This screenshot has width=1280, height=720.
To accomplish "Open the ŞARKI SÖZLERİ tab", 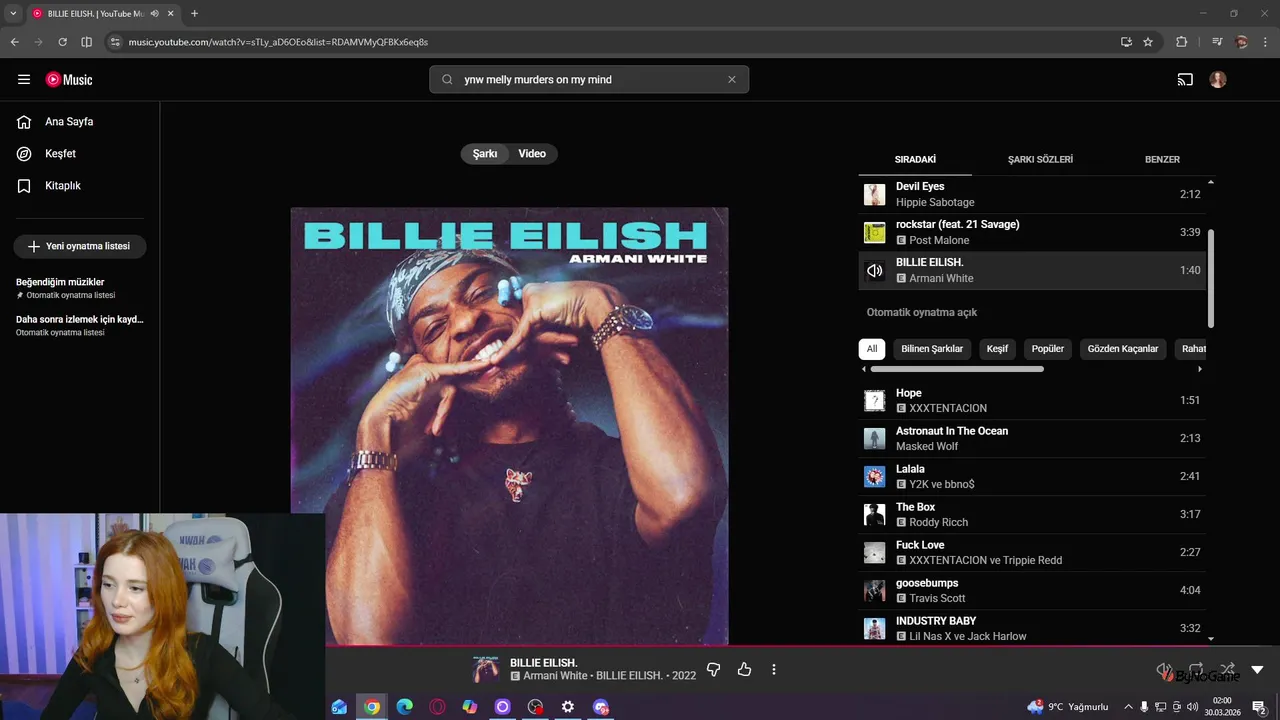I will tap(1040, 160).
